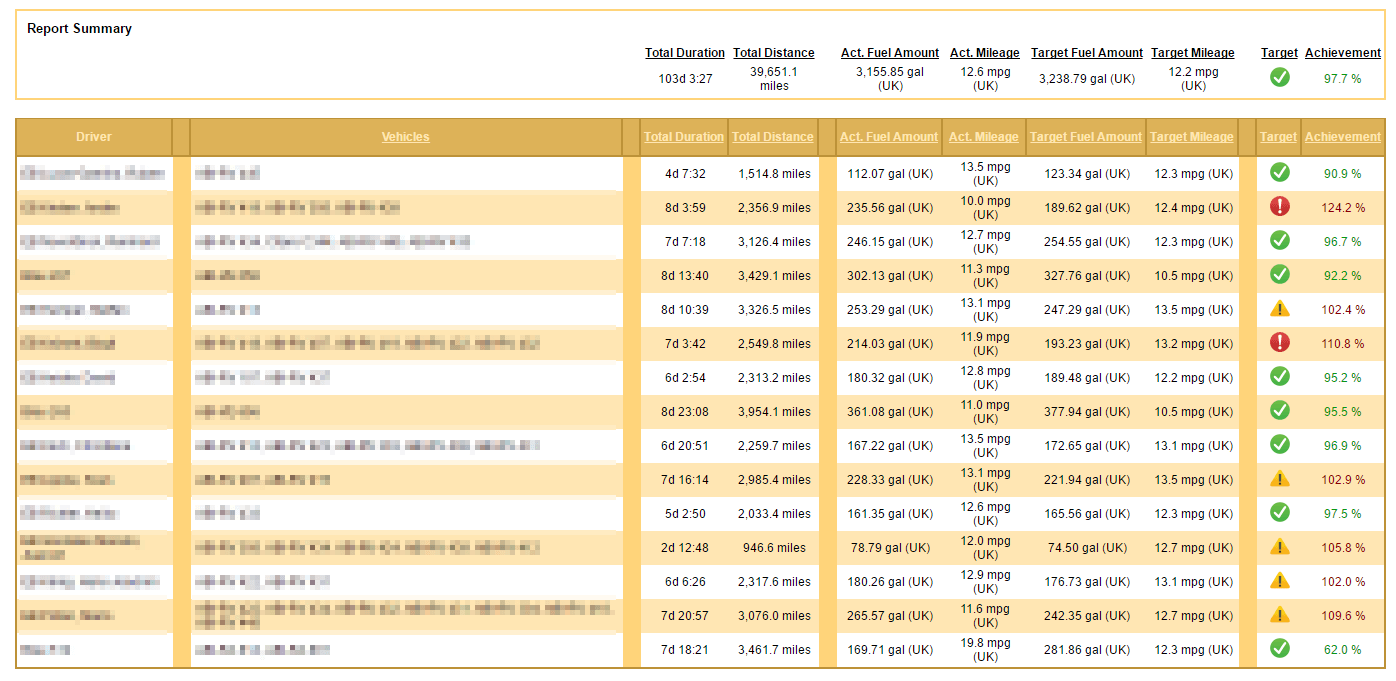Screen dimensions: 1396x681
Task: Select summary distance 39,651.1 miles
Action: tap(774, 79)
